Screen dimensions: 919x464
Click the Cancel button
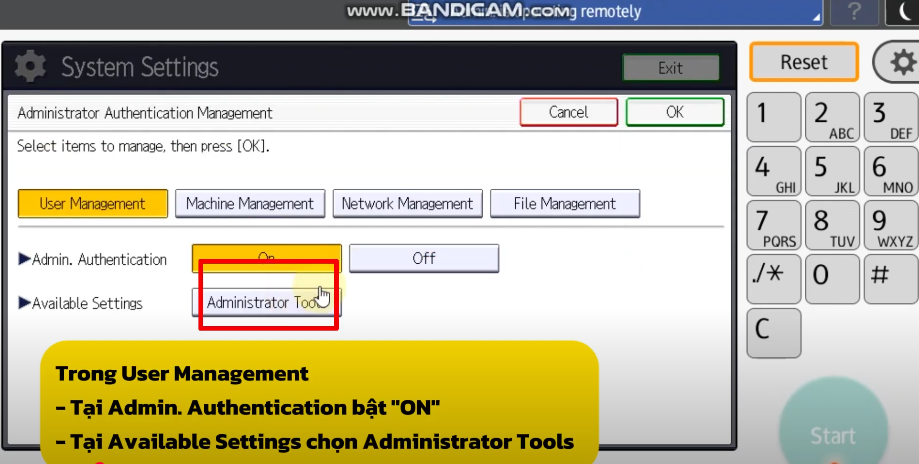coord(569,112)
